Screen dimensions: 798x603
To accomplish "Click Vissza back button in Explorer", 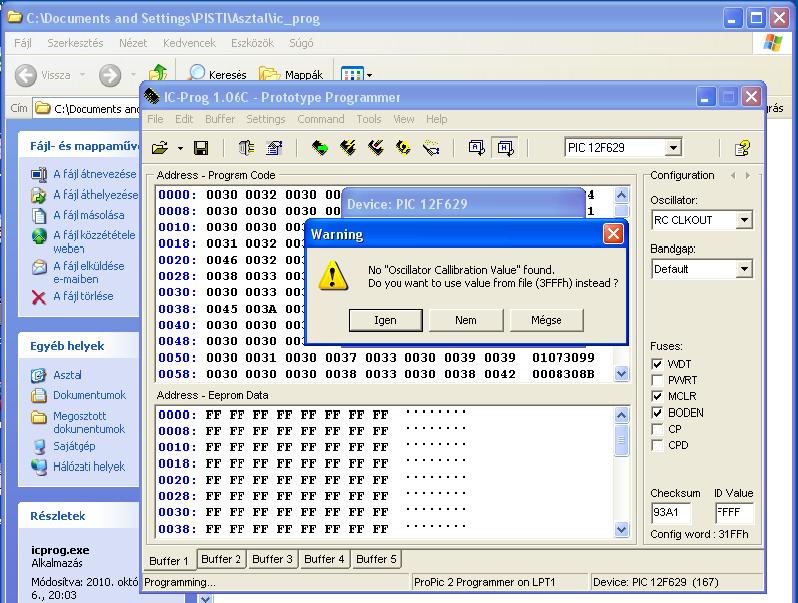I will tap(43, 75).
